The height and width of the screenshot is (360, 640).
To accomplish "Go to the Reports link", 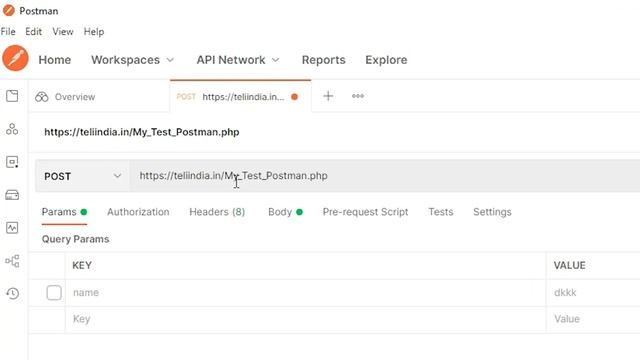I will tap(324, 60).
